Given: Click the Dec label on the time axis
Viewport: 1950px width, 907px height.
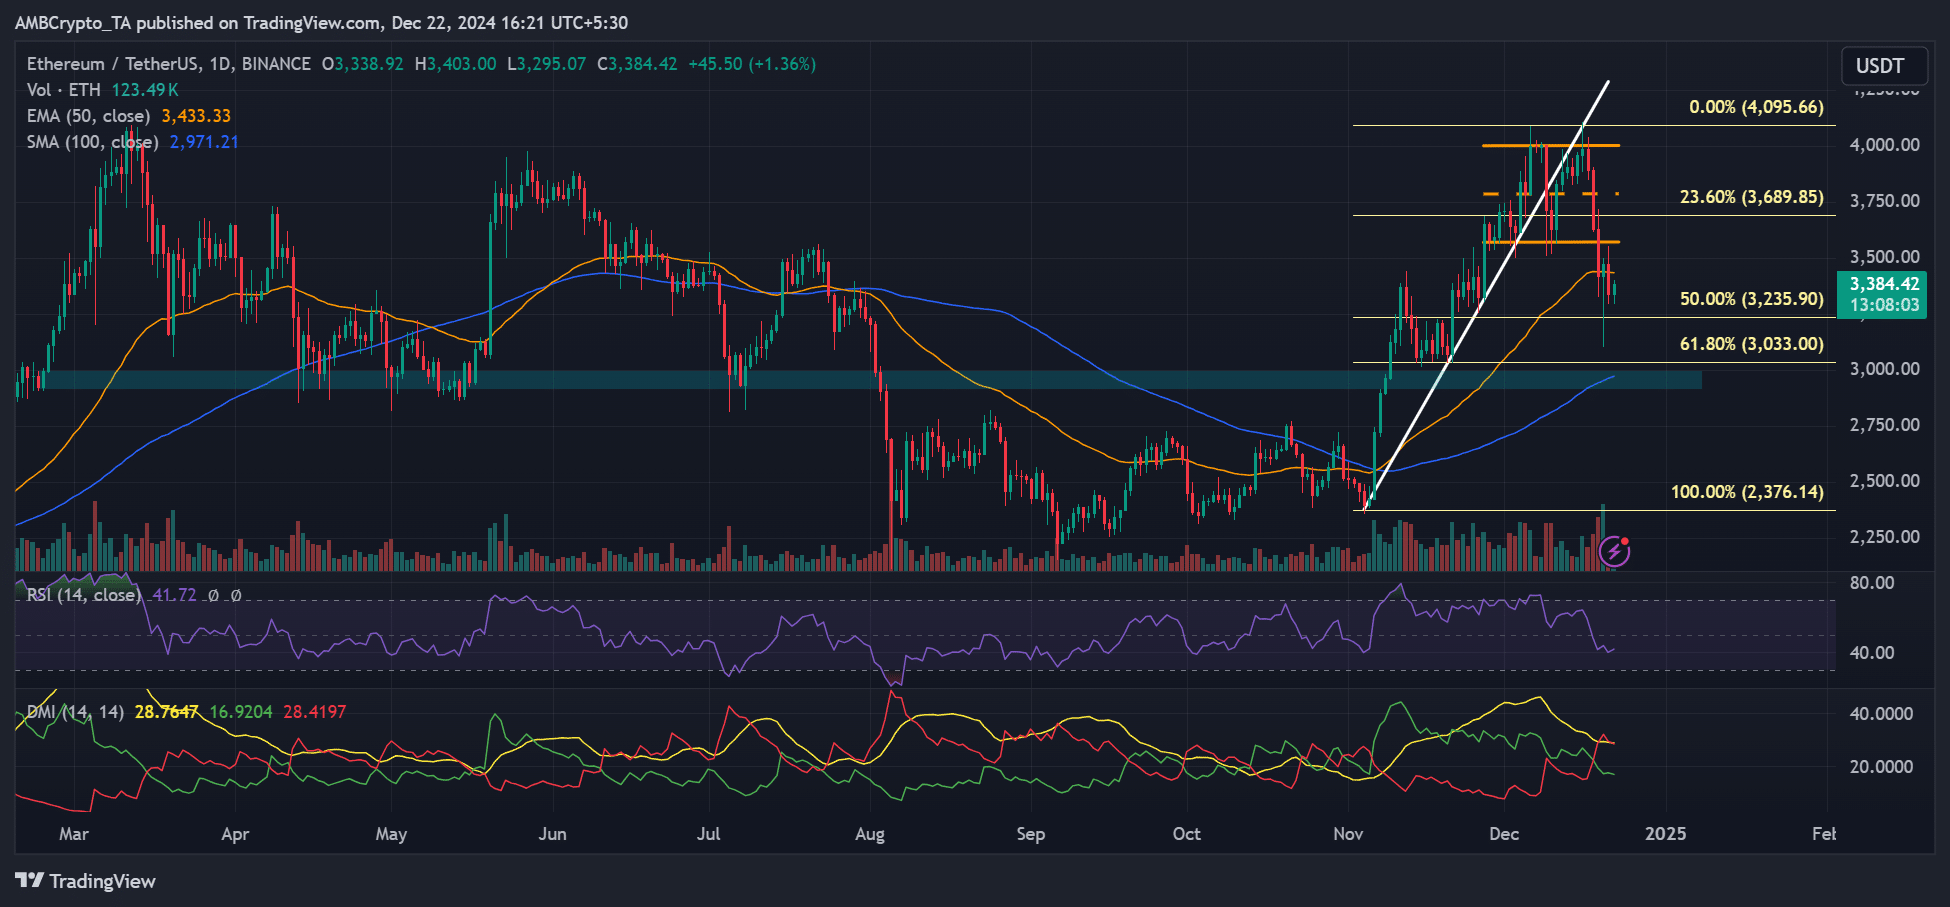Looking at the screenshot, I should 1504,834.
